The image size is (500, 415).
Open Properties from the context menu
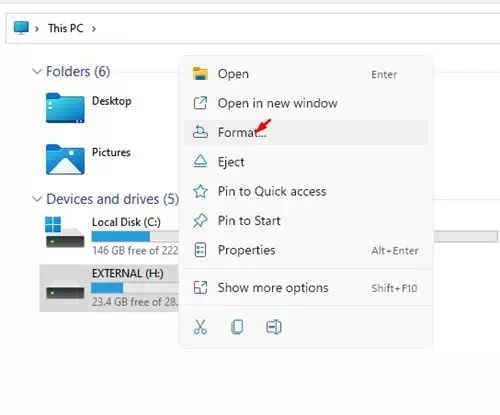pyautogui.click(x=306, y=250)
